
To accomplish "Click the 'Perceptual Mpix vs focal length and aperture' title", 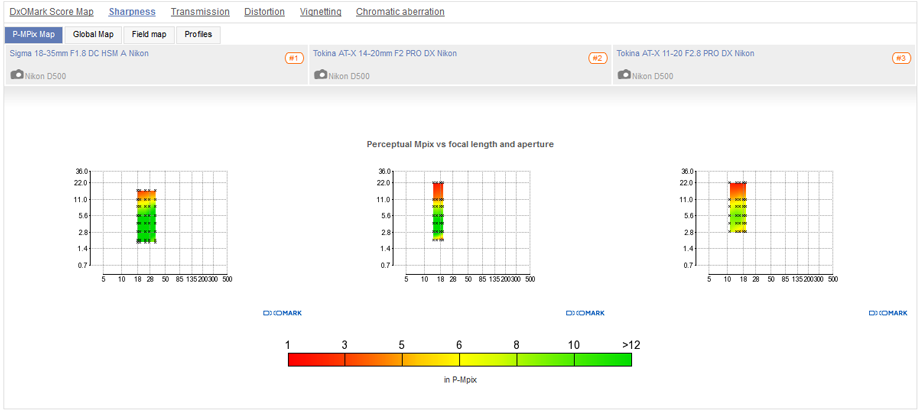I will point(460,144).
